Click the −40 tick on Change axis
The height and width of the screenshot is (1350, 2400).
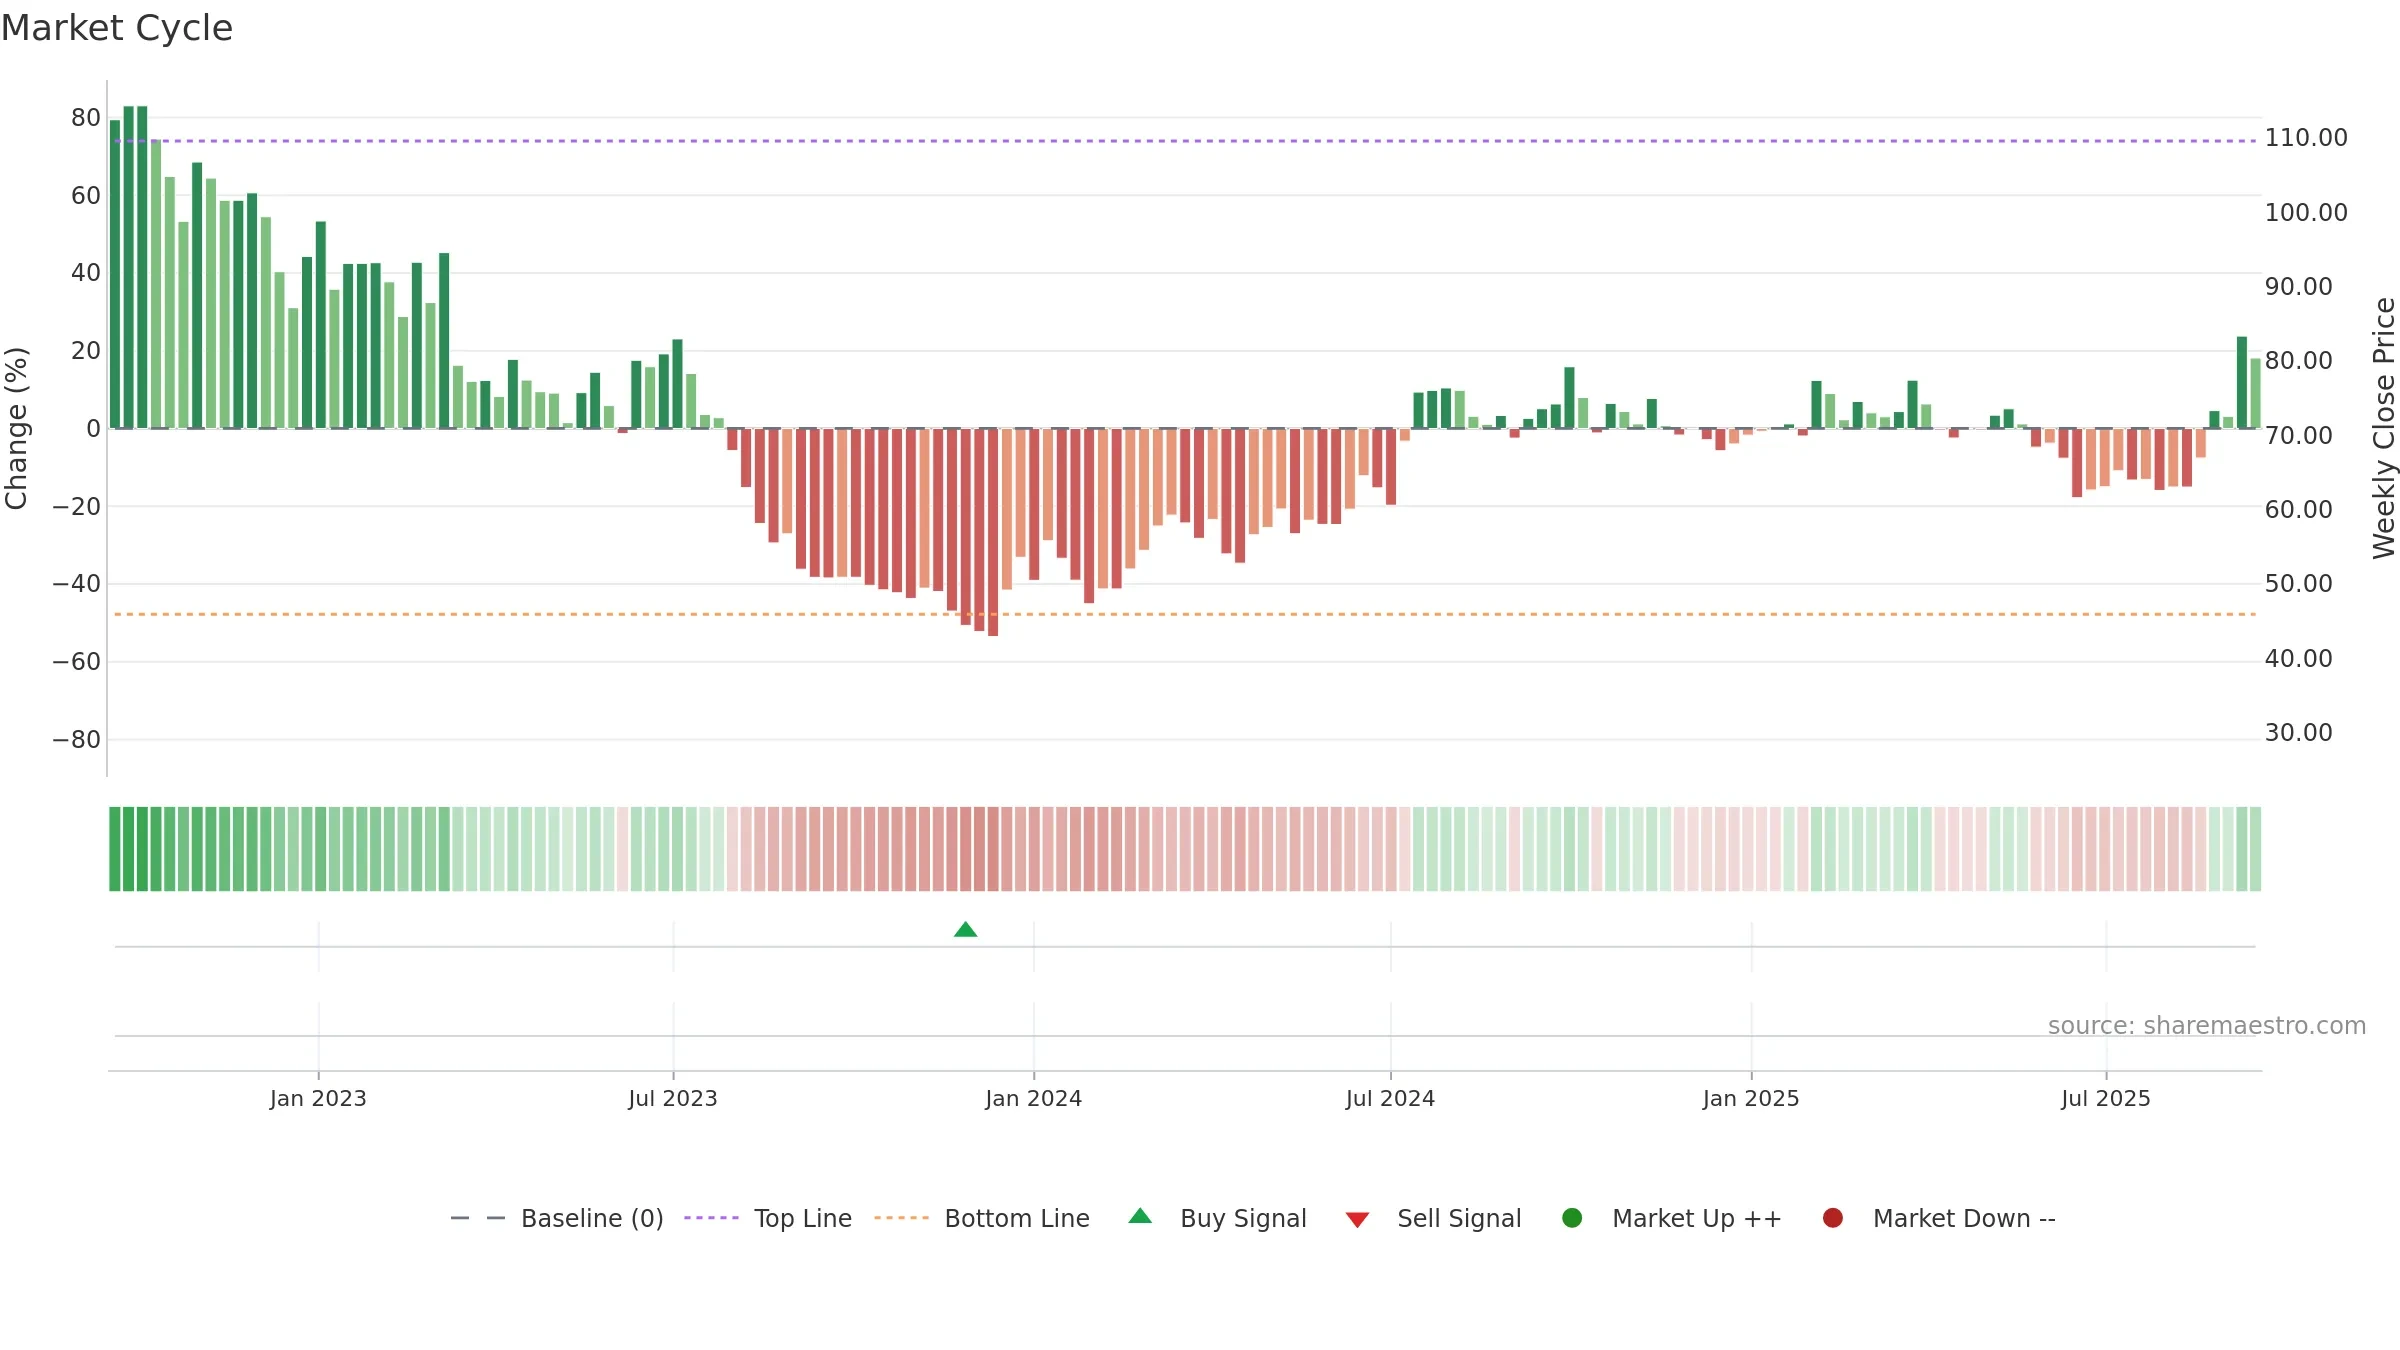[77, 584]
